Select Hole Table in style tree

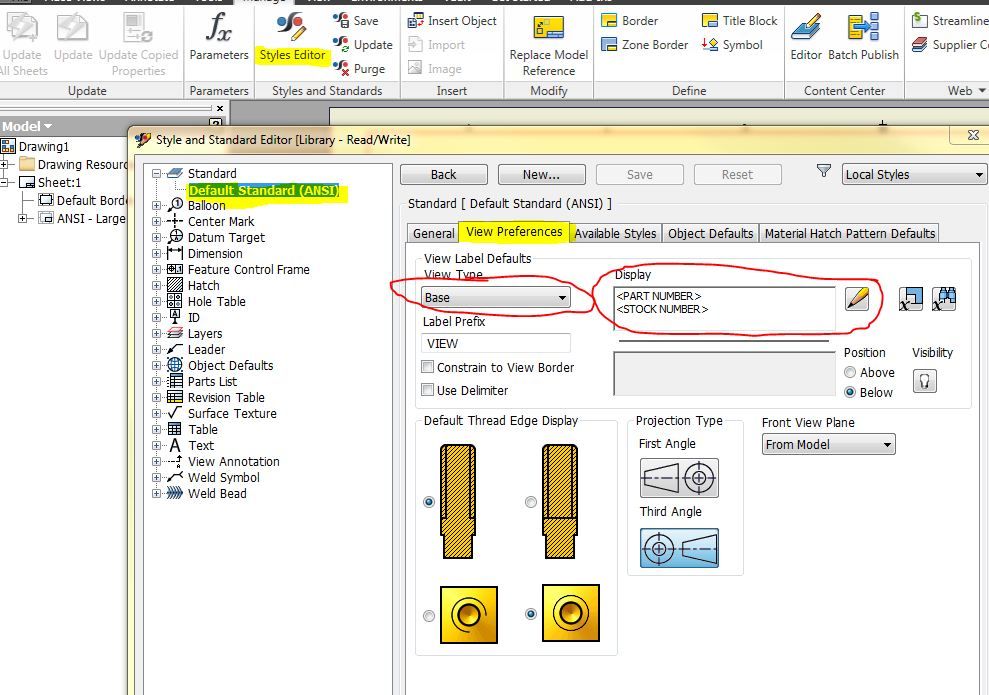click(216, 301)
